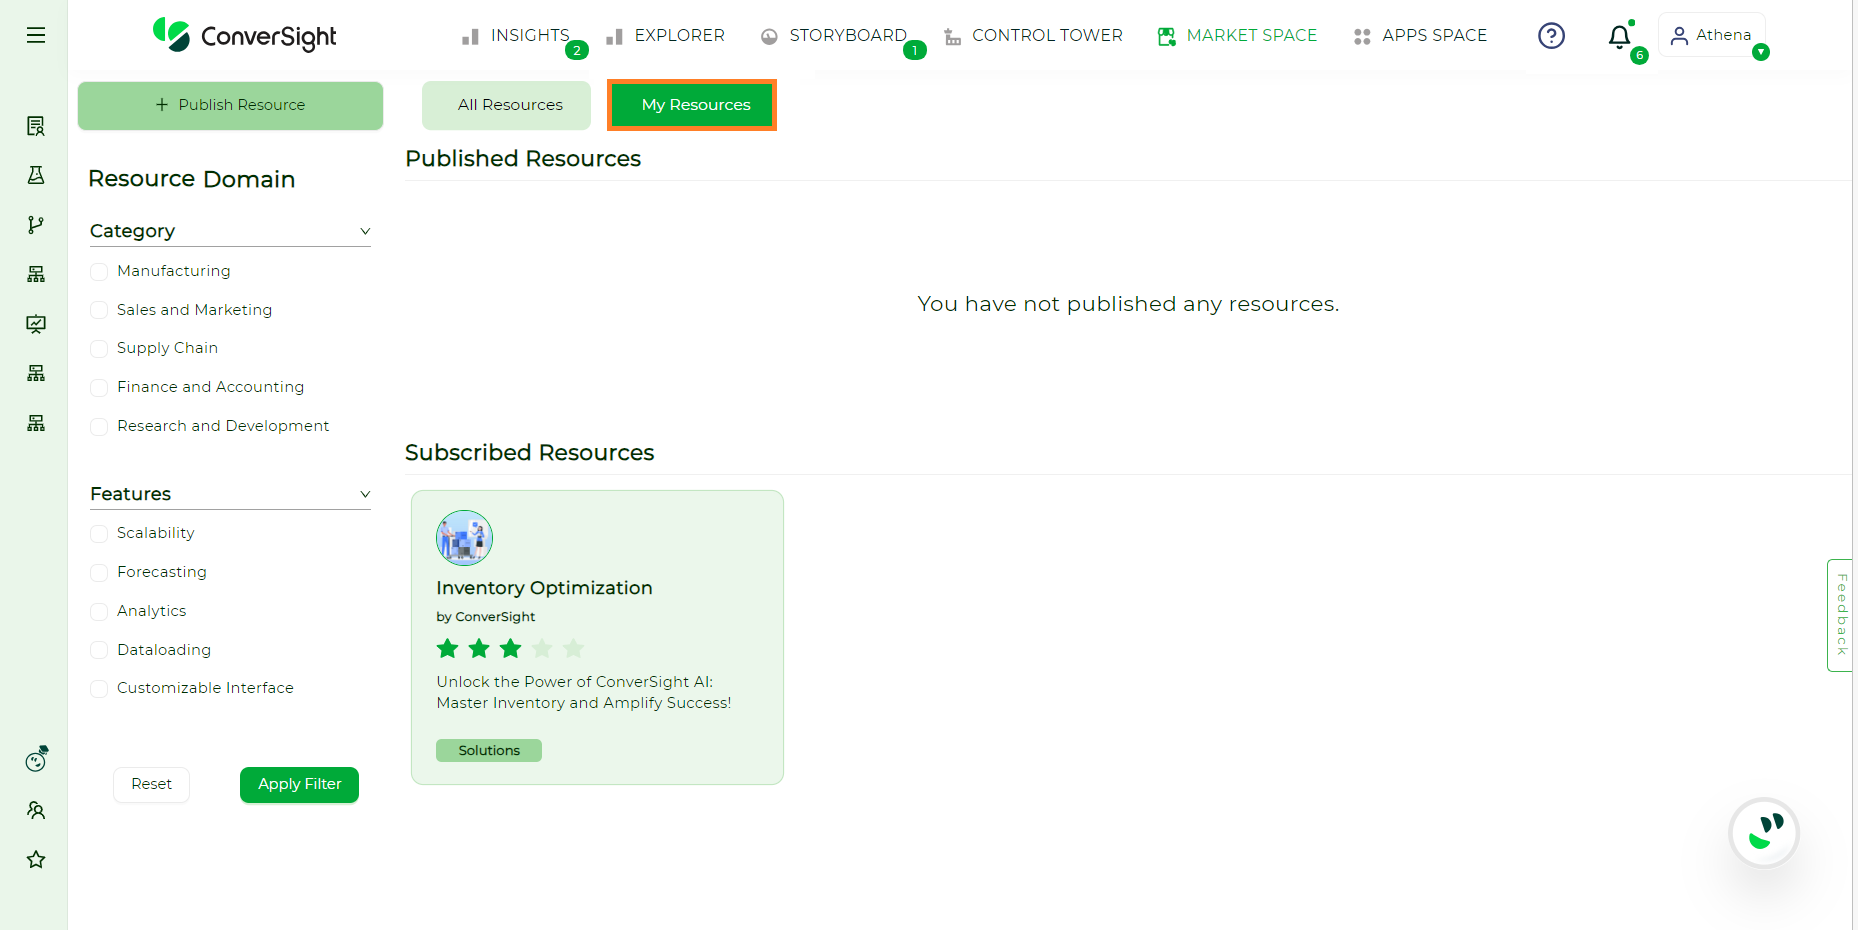Select the Dataloading checkbox
Viewport: 1858px width, 930px height.
99,651
